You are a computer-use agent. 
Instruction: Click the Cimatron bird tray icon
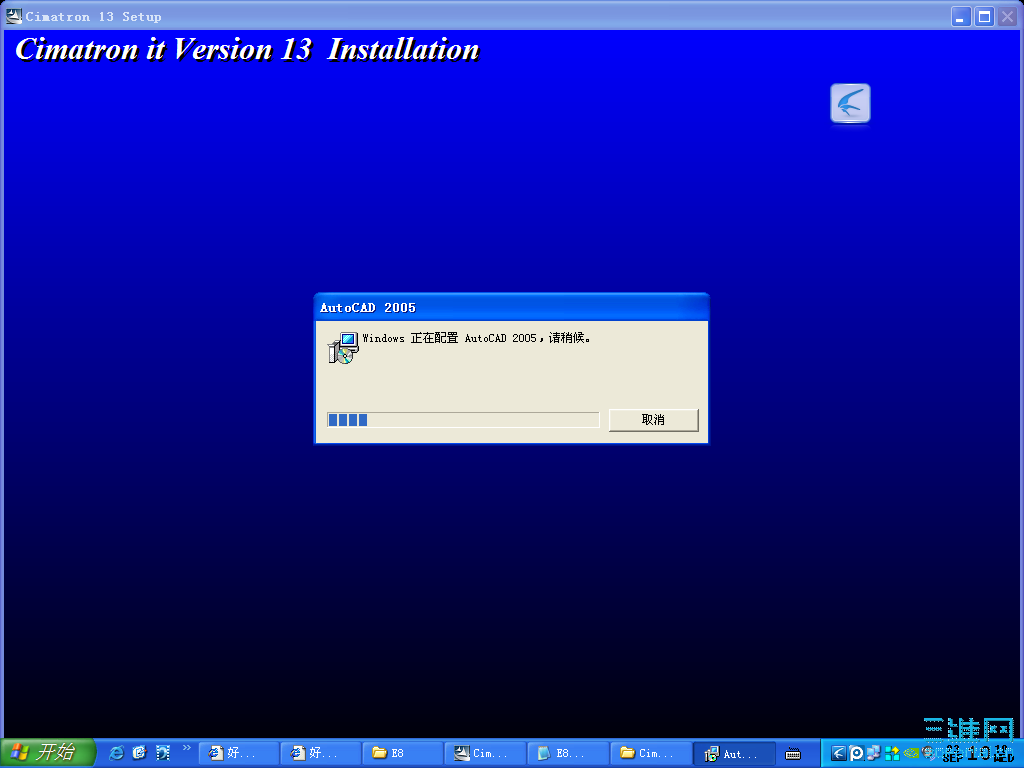pos(839,754)
